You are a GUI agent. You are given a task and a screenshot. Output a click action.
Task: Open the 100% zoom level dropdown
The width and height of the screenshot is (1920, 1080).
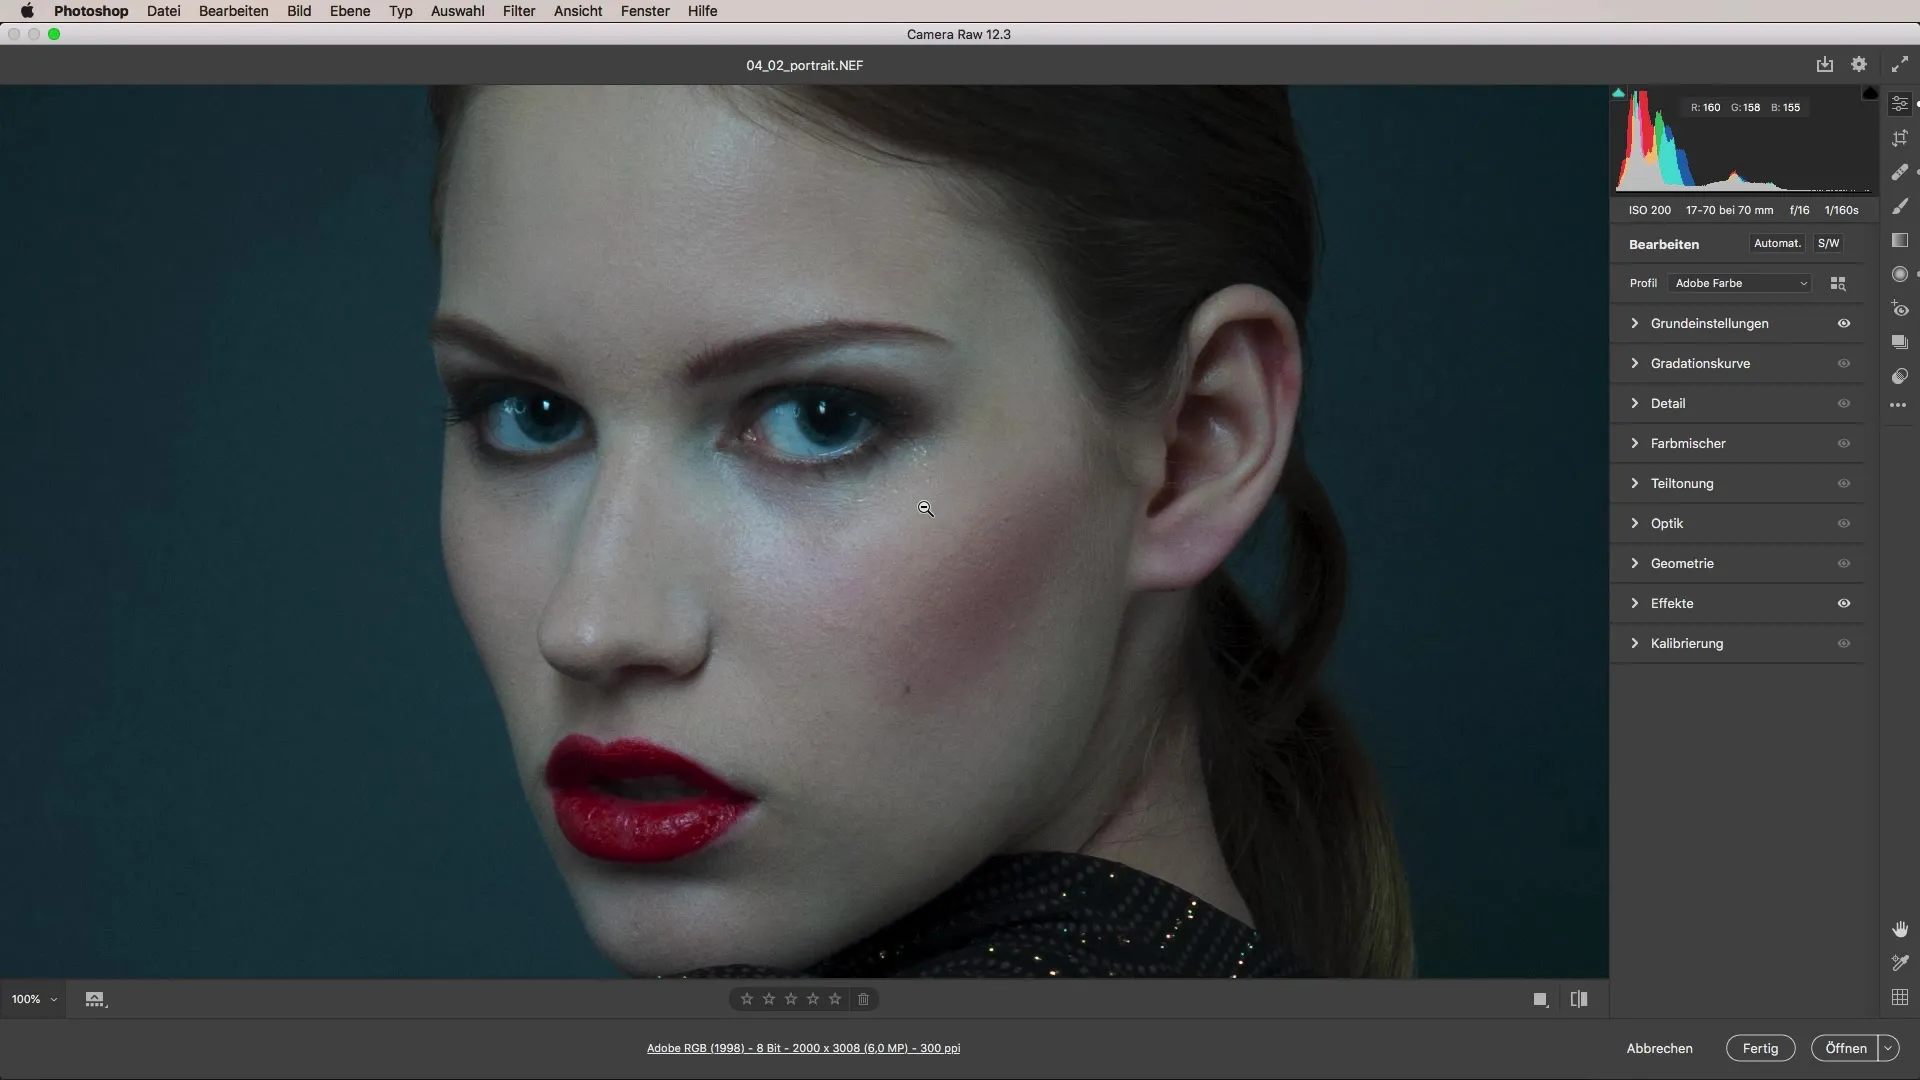tap(34, 999)
